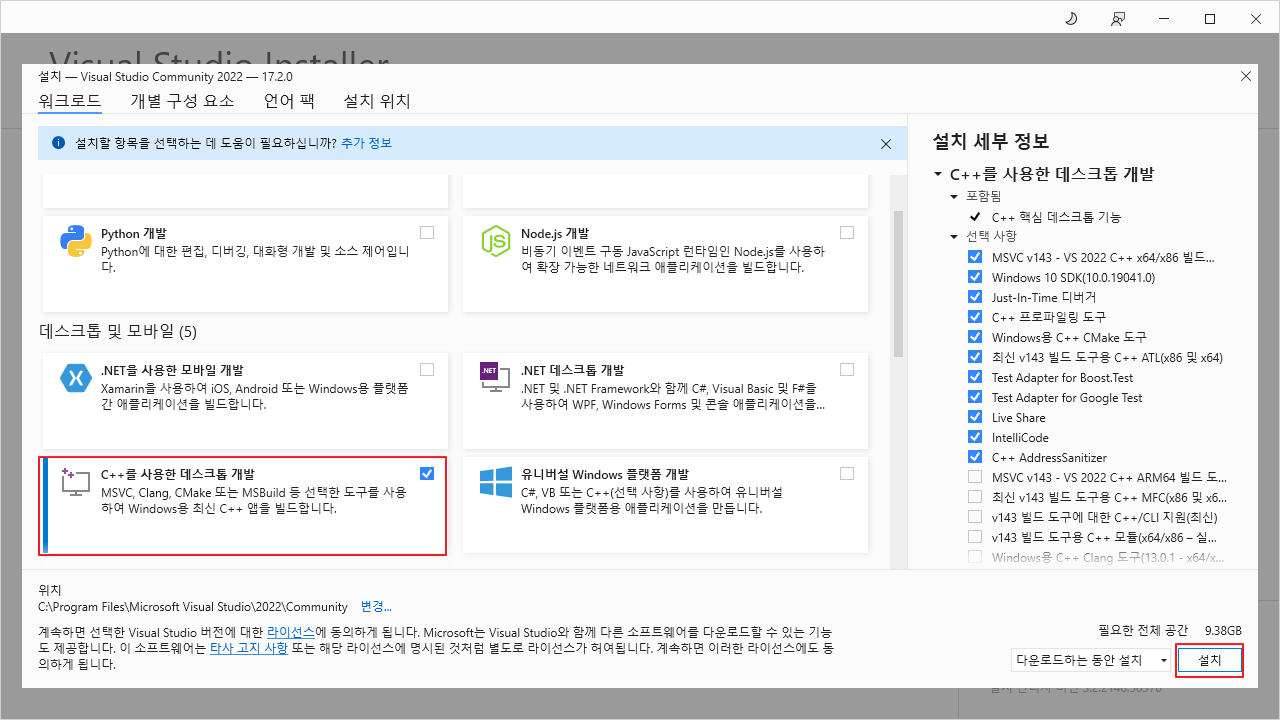
Task: Open the 추가 정보 link
Action: pyautogui.click(x=366, y=143)
